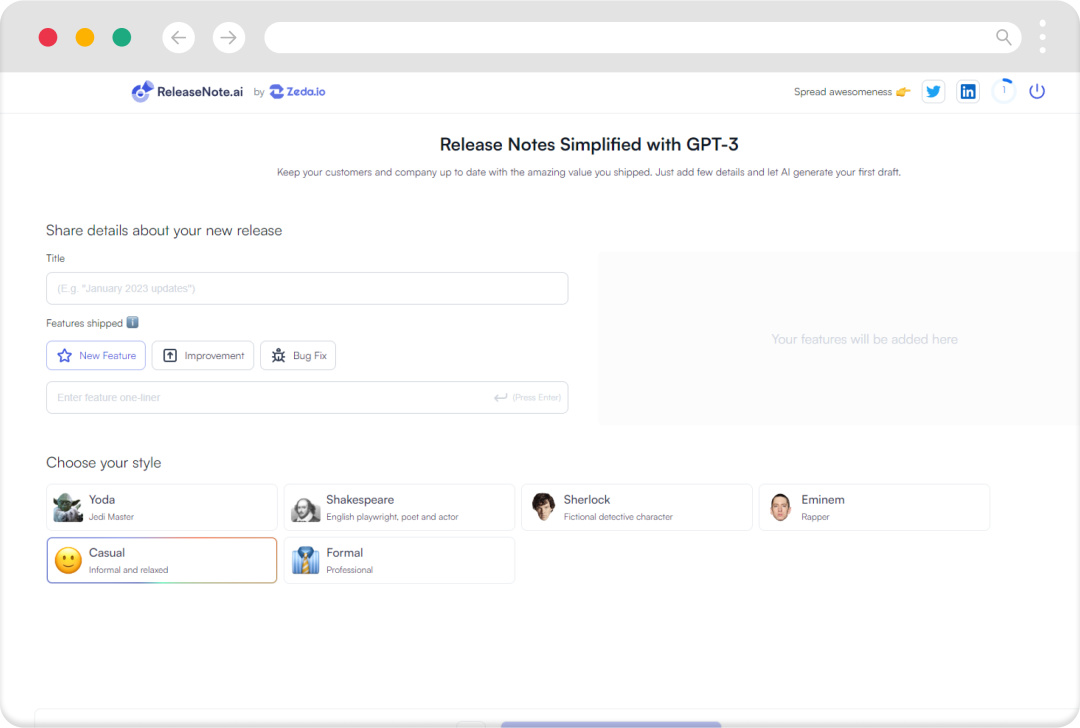
Task: Click the browser search magnifier icon
Action: pos(1004,37)
